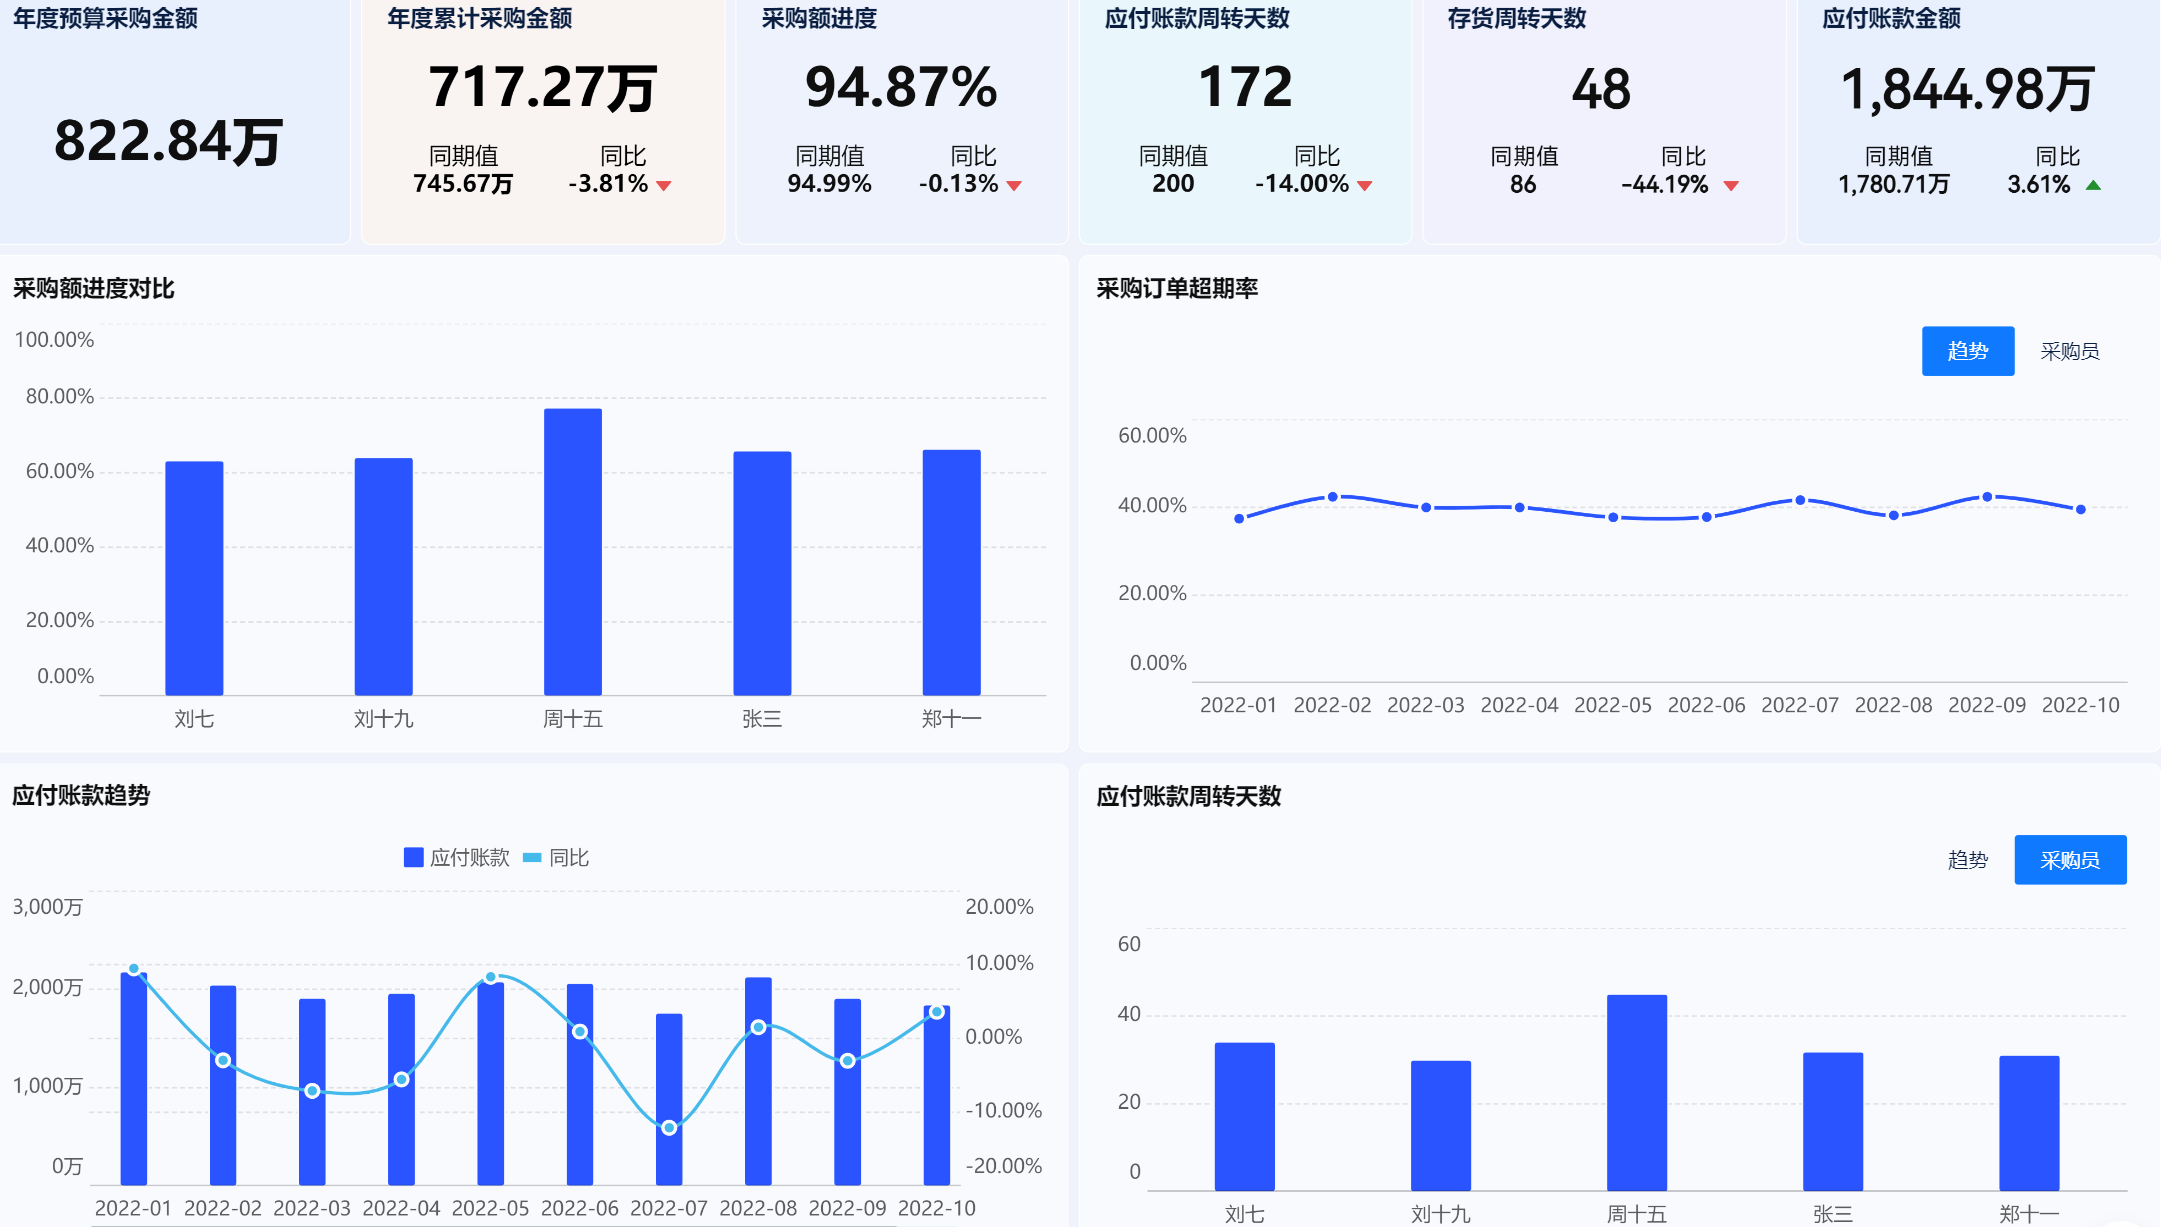Click 2022-02 point on overdue rate line
This screenshot has width=2161, height=1227.
click(1332, 497)
